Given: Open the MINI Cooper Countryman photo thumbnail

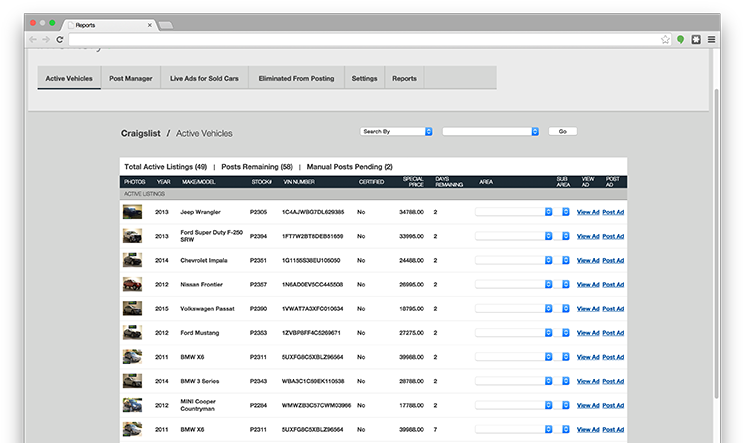Looking at the screenshot, I should (132, 405).
